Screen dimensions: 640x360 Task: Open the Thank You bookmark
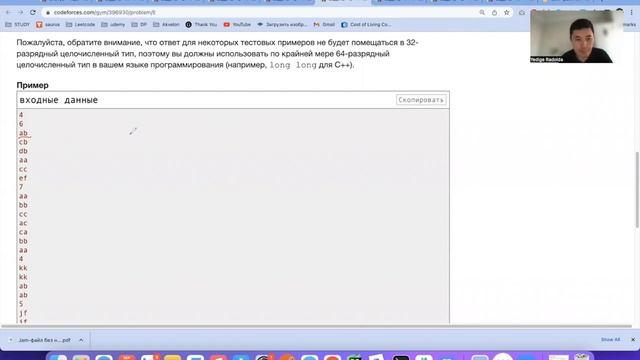click(x=201, y=24)
